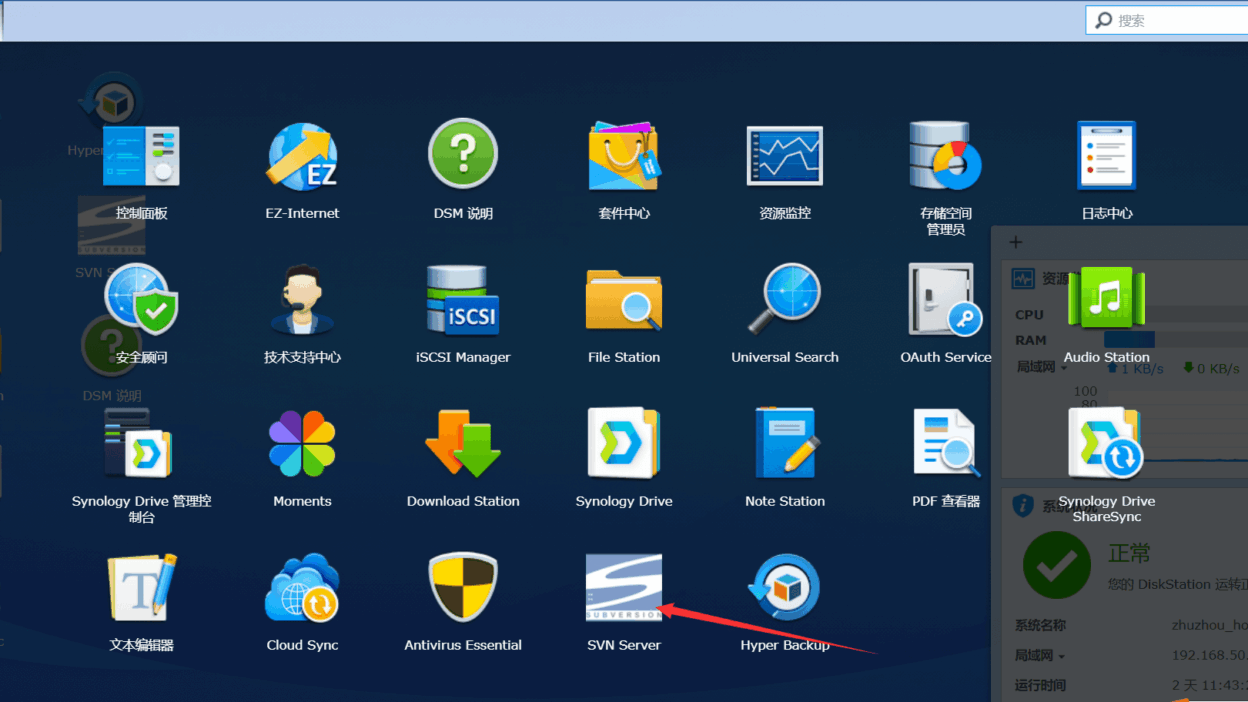Open 套件中心 package center
This screenshot has width=1248, height=702.
(x=624, y=157)
